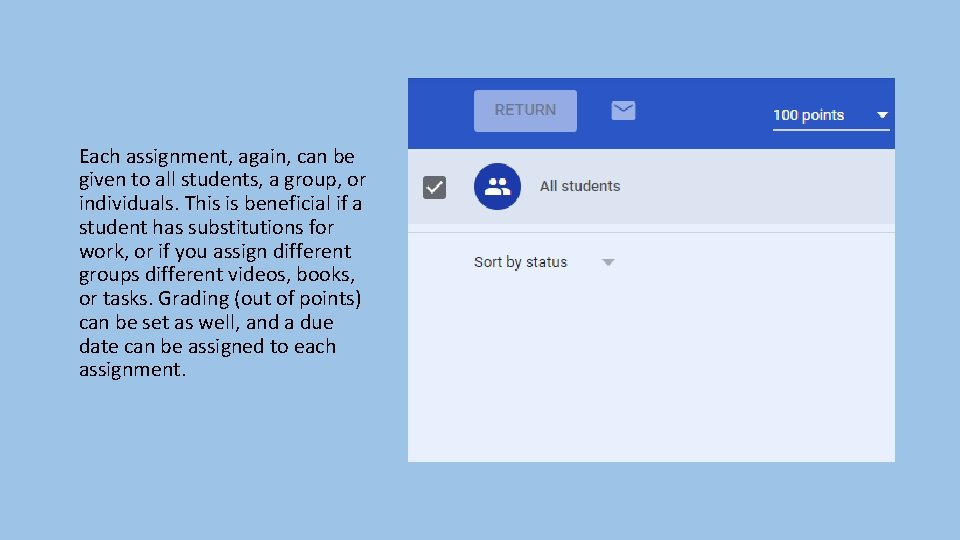Click the RETURN button
This screenshot has height=540, width=960.
tap(525, 111)
